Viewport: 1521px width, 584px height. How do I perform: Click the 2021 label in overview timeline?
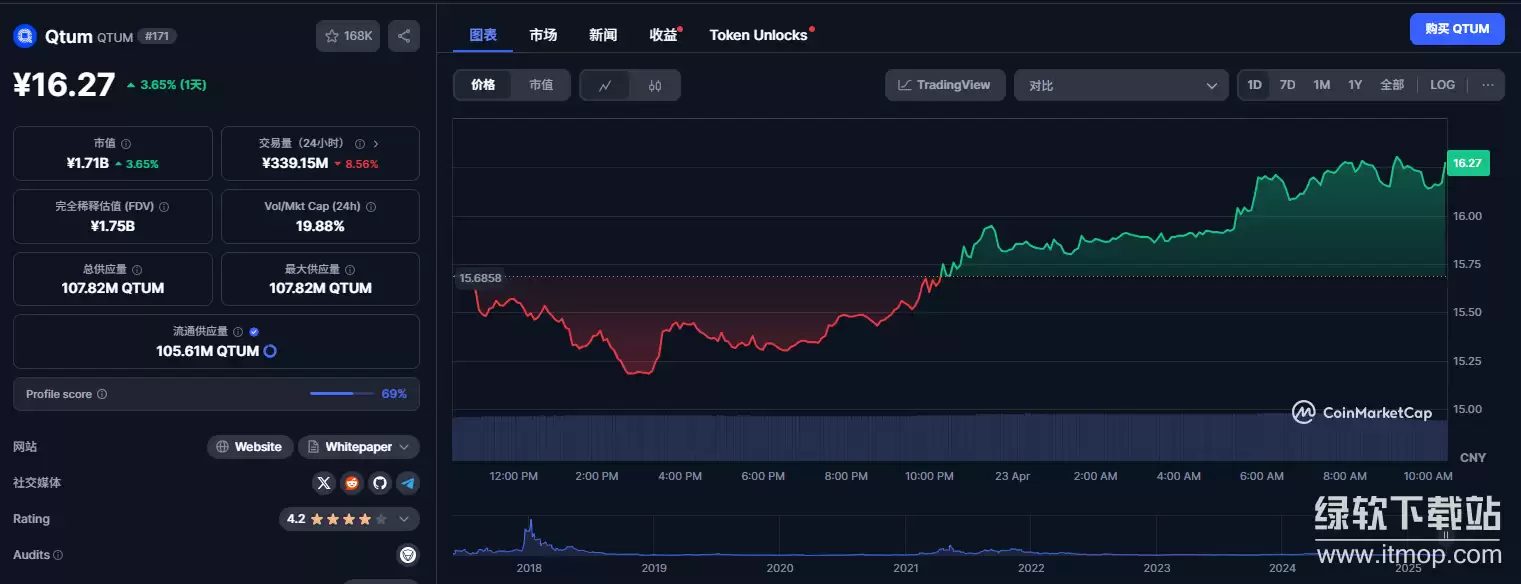[906, 568]
